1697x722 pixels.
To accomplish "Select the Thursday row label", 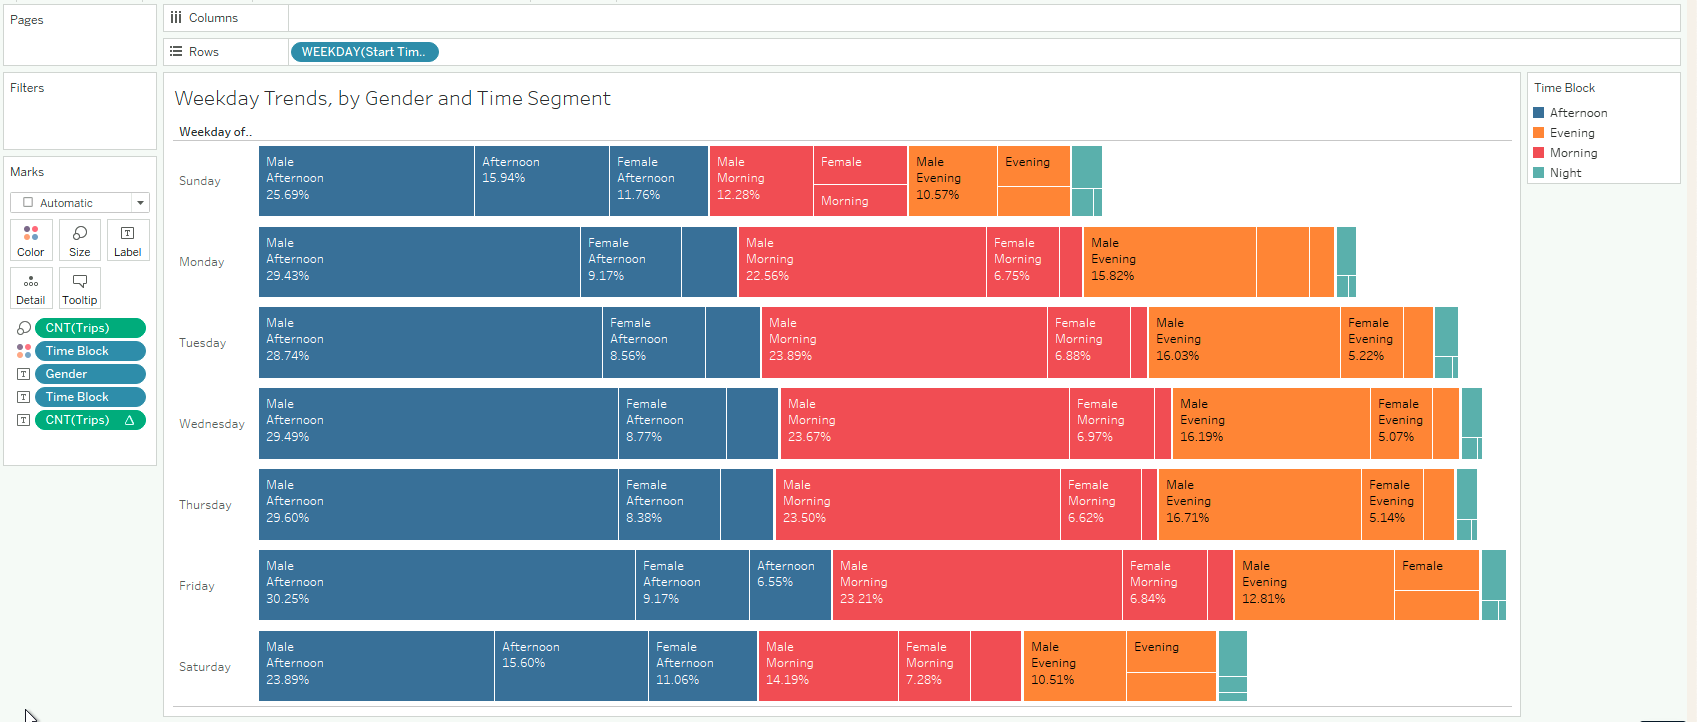I will (205, 505).
